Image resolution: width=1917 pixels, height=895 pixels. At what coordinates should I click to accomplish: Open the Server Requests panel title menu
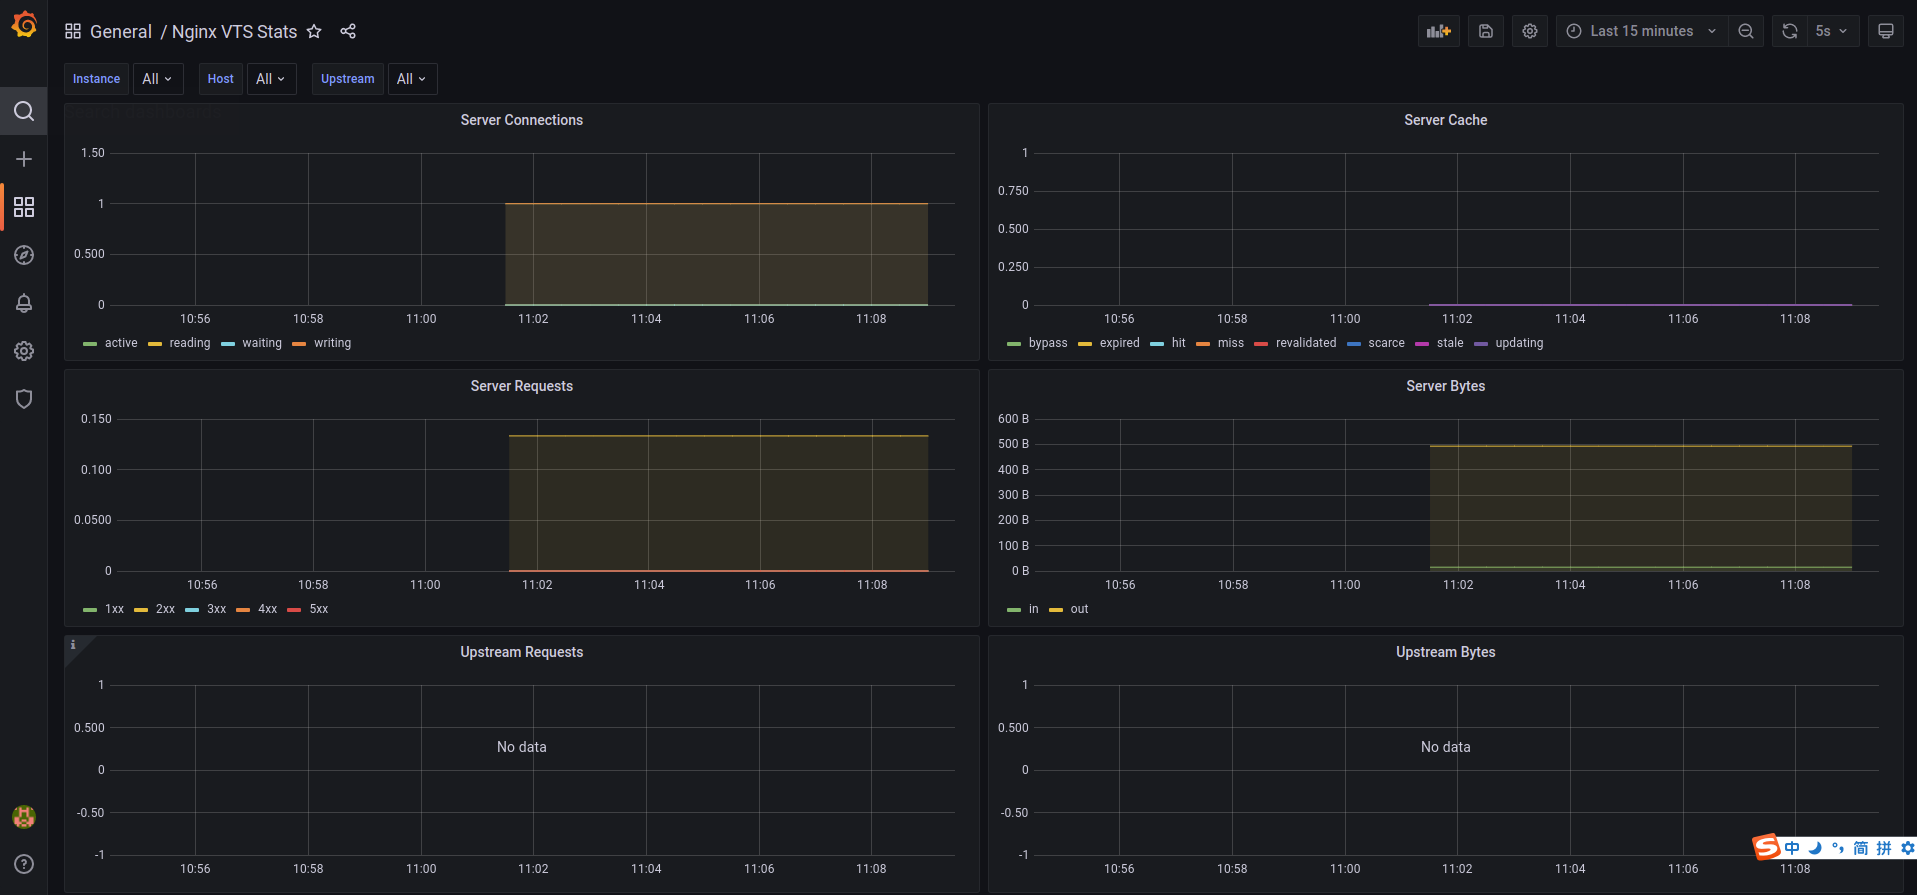click(x=522, y=386)
